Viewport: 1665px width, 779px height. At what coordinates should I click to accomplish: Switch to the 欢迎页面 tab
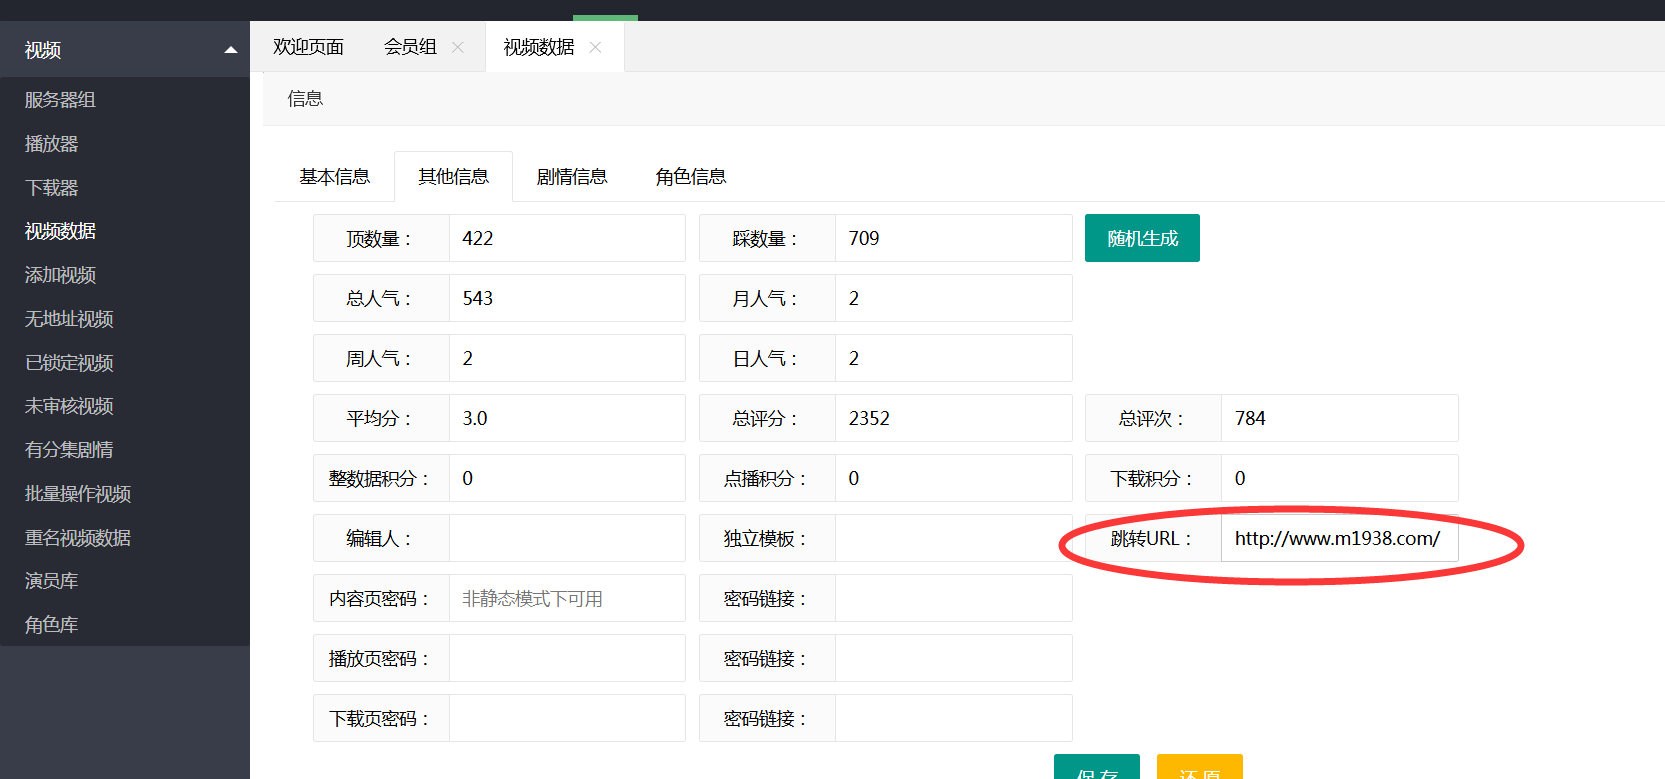click(x=308, y=47)
